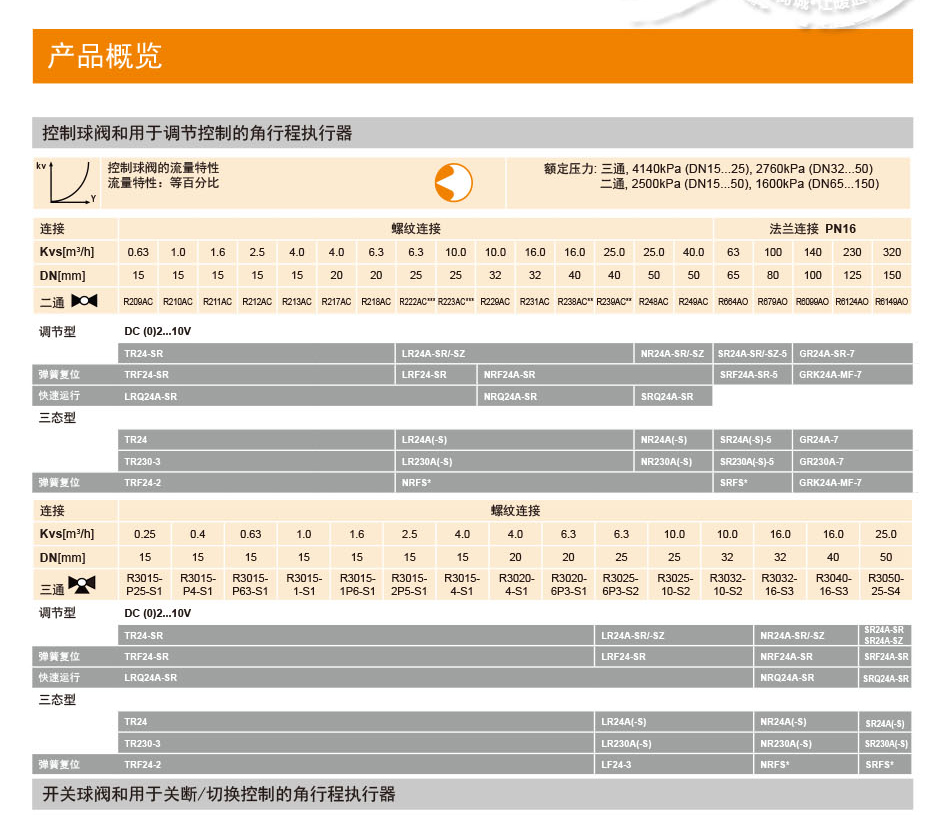Click the 开关球阀和用于关断/切换控制的角行程执行器 section heading
Image resolution: width=940 pixels, height=815 pixels.
click(219, 794)
